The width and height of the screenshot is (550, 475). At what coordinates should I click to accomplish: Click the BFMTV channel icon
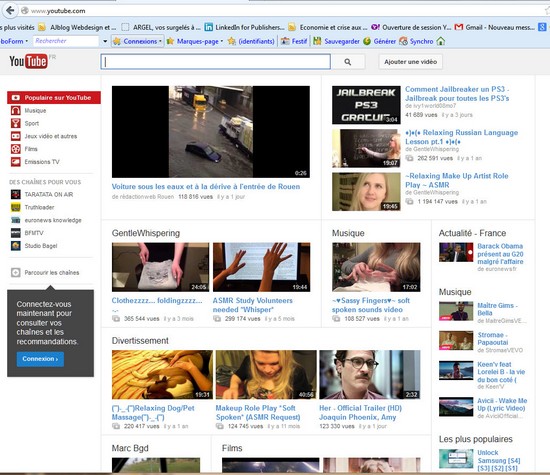15,233
